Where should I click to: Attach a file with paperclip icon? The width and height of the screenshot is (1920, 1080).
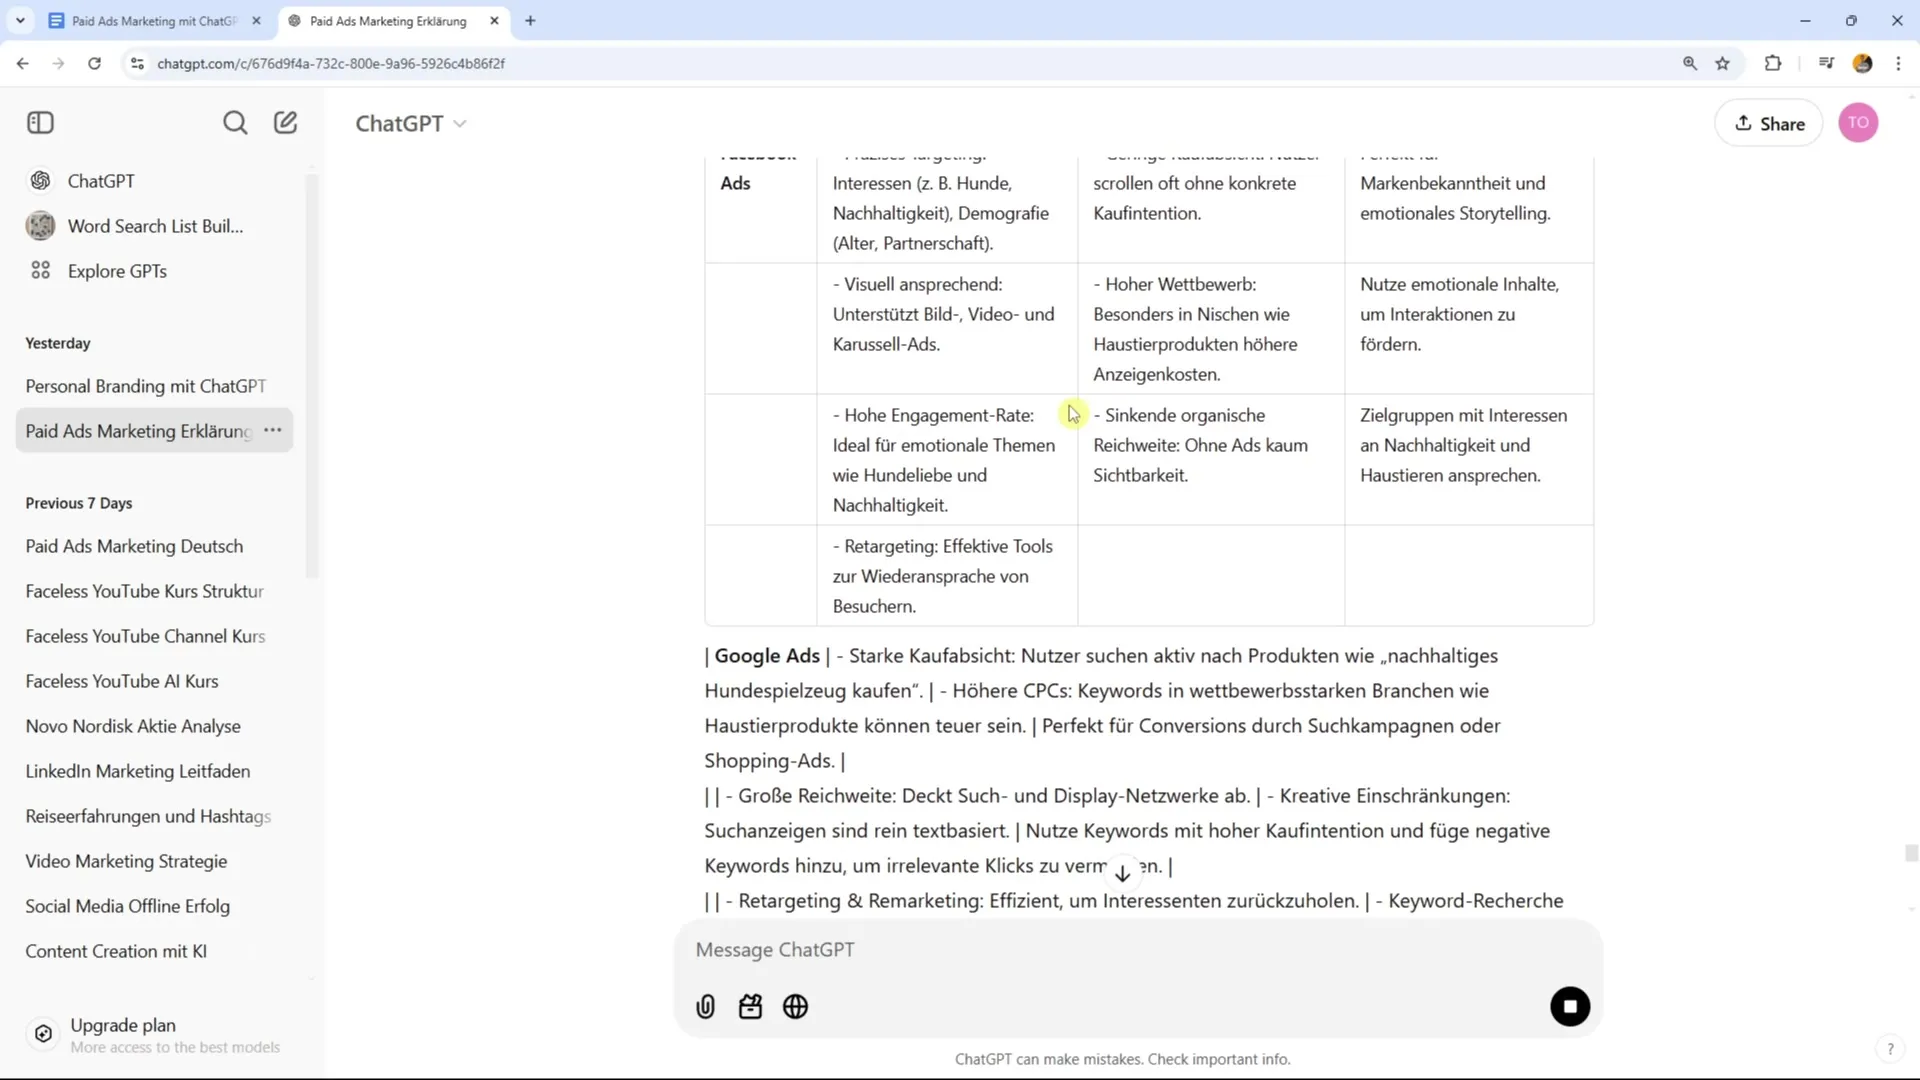pyautogui.click(x=706, y=1007)
